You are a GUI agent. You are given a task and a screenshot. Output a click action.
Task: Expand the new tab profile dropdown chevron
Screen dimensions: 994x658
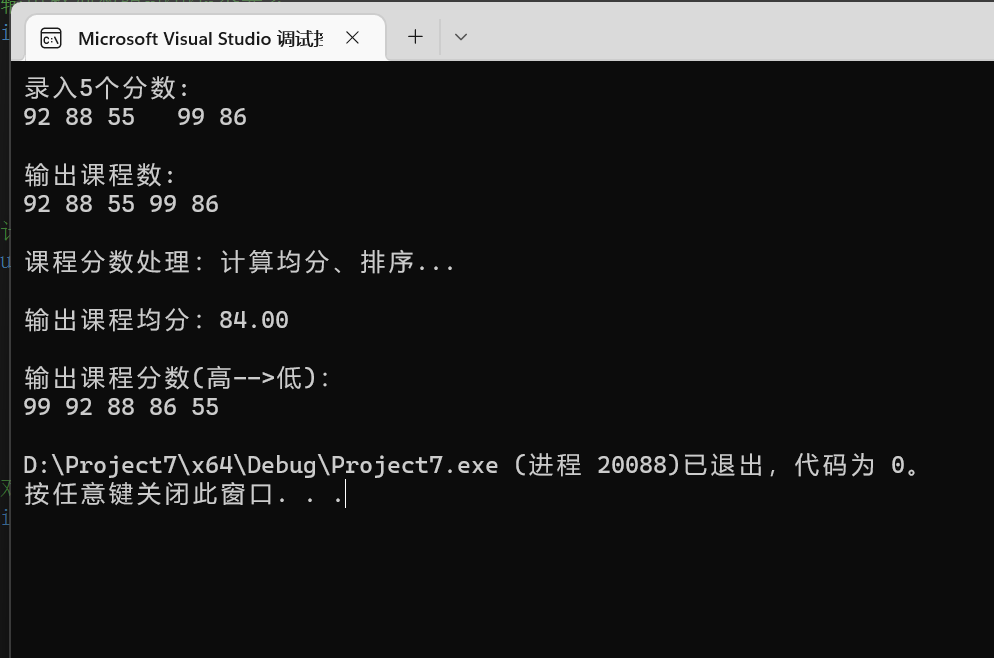(x=460, y=37)
